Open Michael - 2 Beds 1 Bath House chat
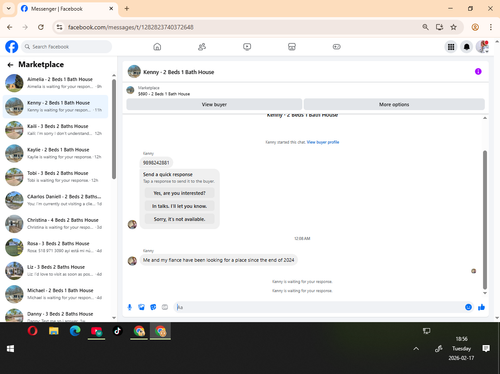The height and width of the screenshot is (374, 500). (x=55, y=294)
